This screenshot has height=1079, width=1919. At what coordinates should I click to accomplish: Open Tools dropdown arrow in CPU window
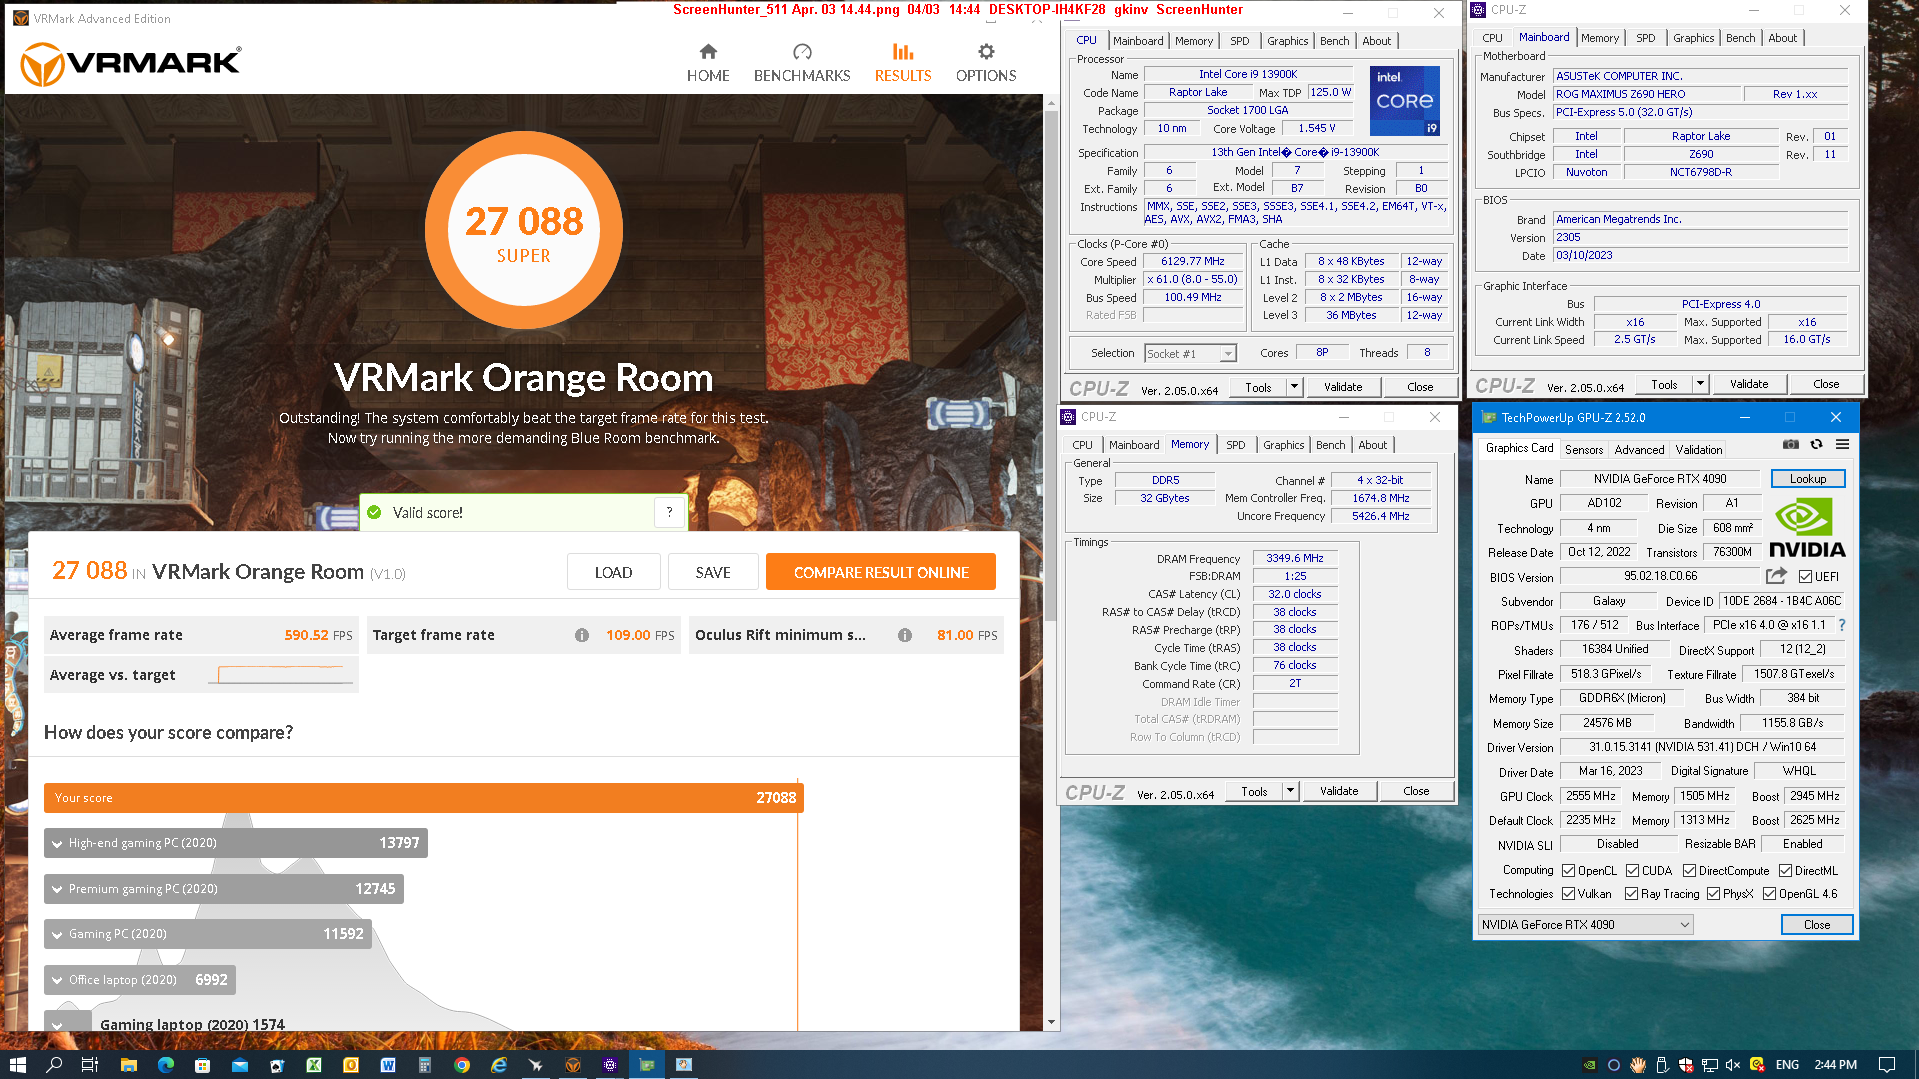point(1294,387)
